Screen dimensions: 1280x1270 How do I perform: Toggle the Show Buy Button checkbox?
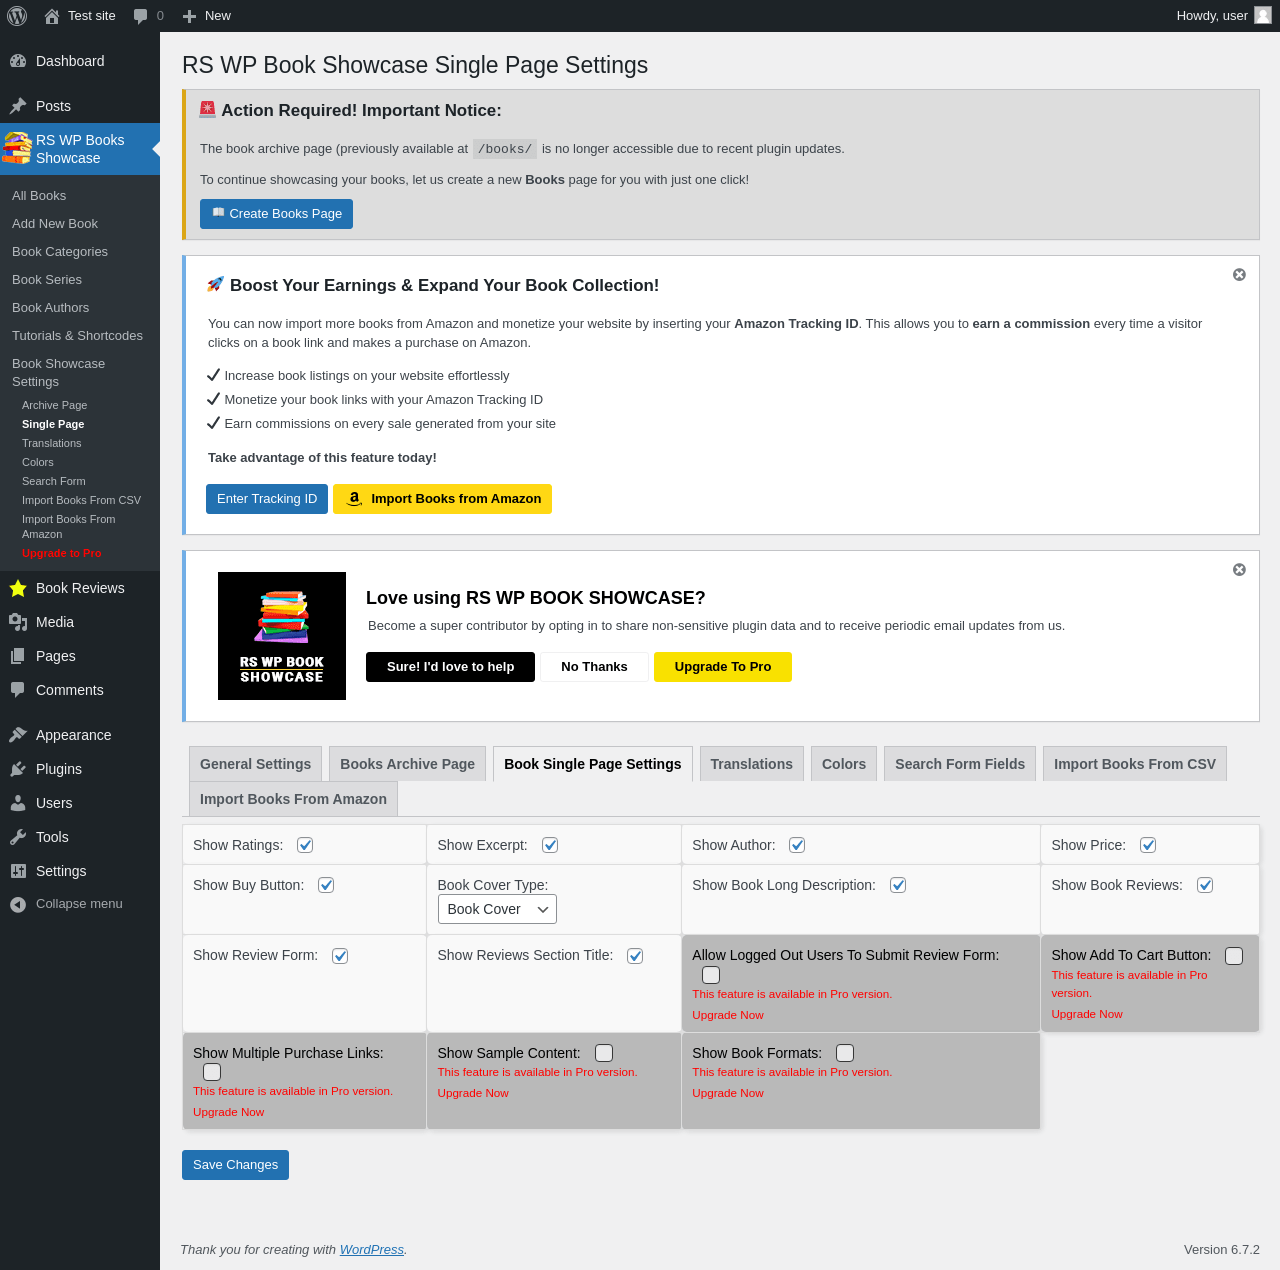[x=326, y=885]
